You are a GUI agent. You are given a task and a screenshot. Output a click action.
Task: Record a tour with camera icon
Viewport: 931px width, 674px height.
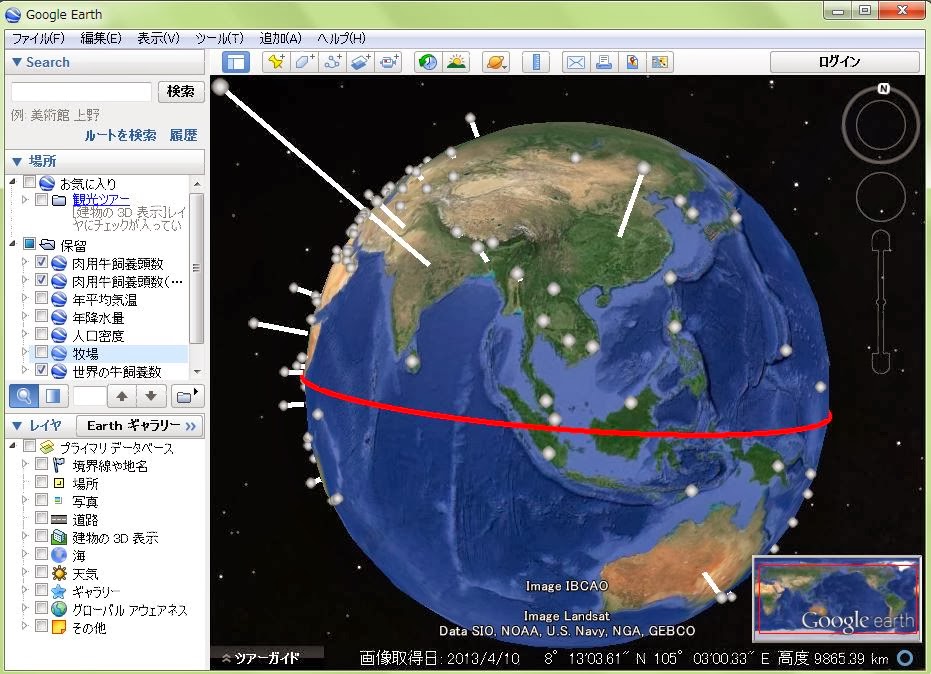390,62
